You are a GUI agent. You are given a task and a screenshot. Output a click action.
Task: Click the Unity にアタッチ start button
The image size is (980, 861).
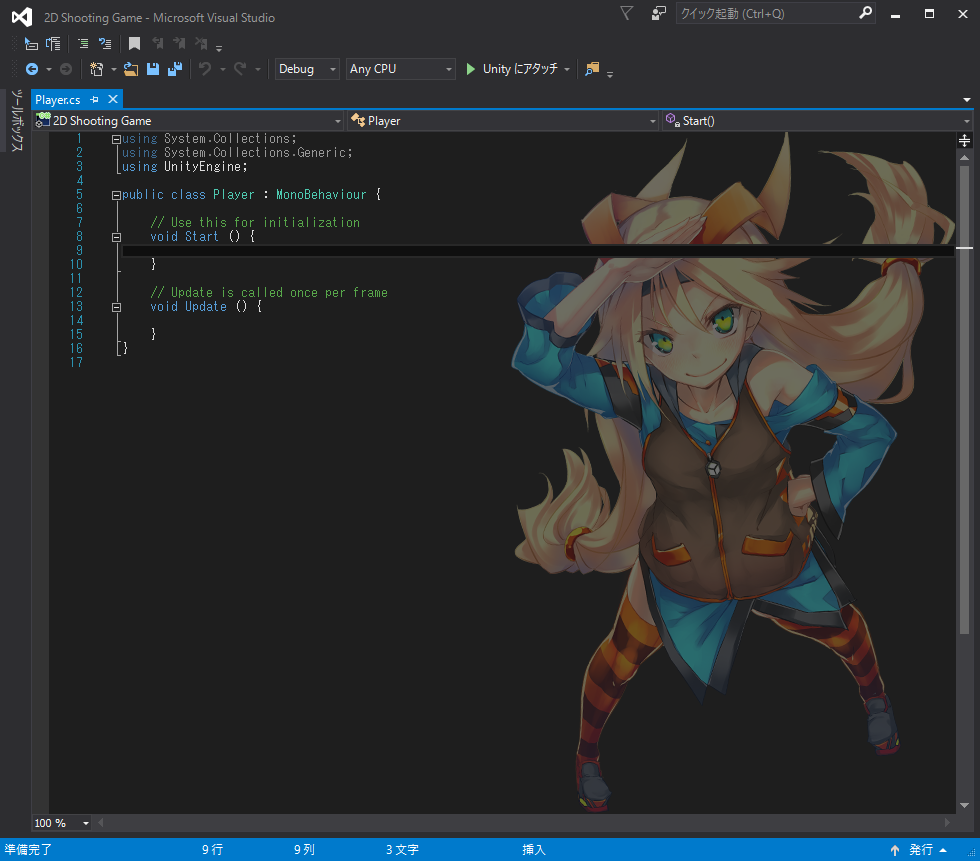[x=512, y=69]
